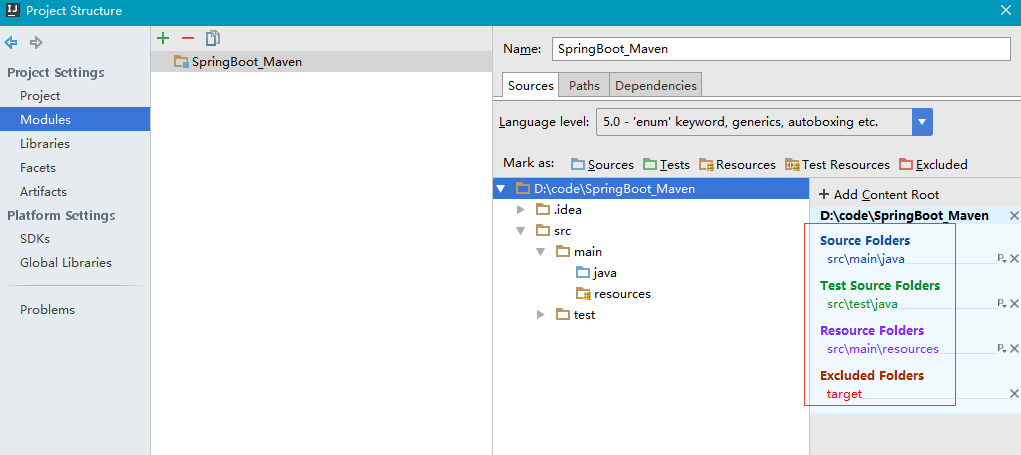The image size is (1021, 455).
Task: Close the Project Structure dialog
Action: (x=1005, y=10)
